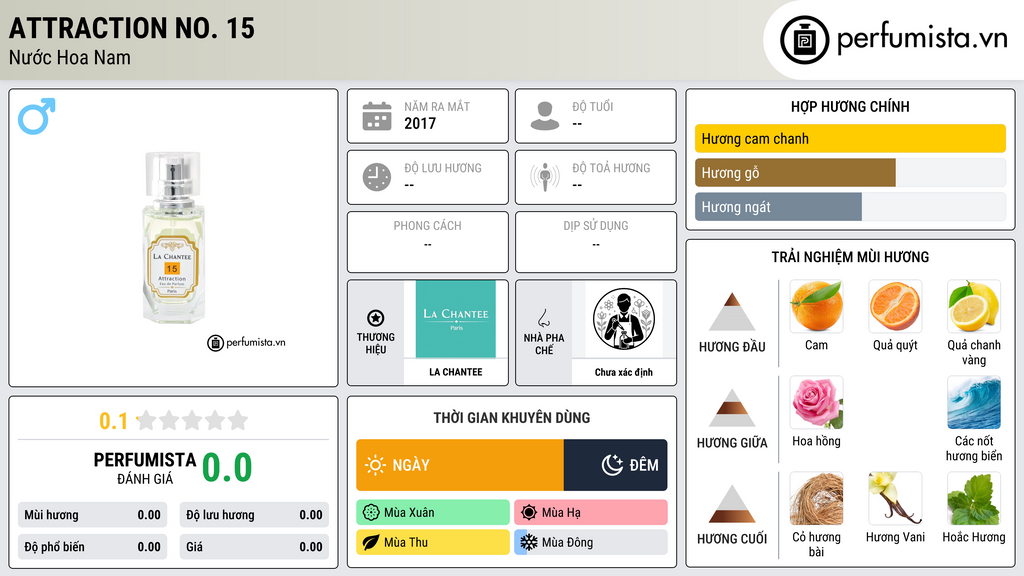The image size is (1024, 576).
Task: Click the snowflake icon for Mùa Đông
Action: (x=529, y=542)
